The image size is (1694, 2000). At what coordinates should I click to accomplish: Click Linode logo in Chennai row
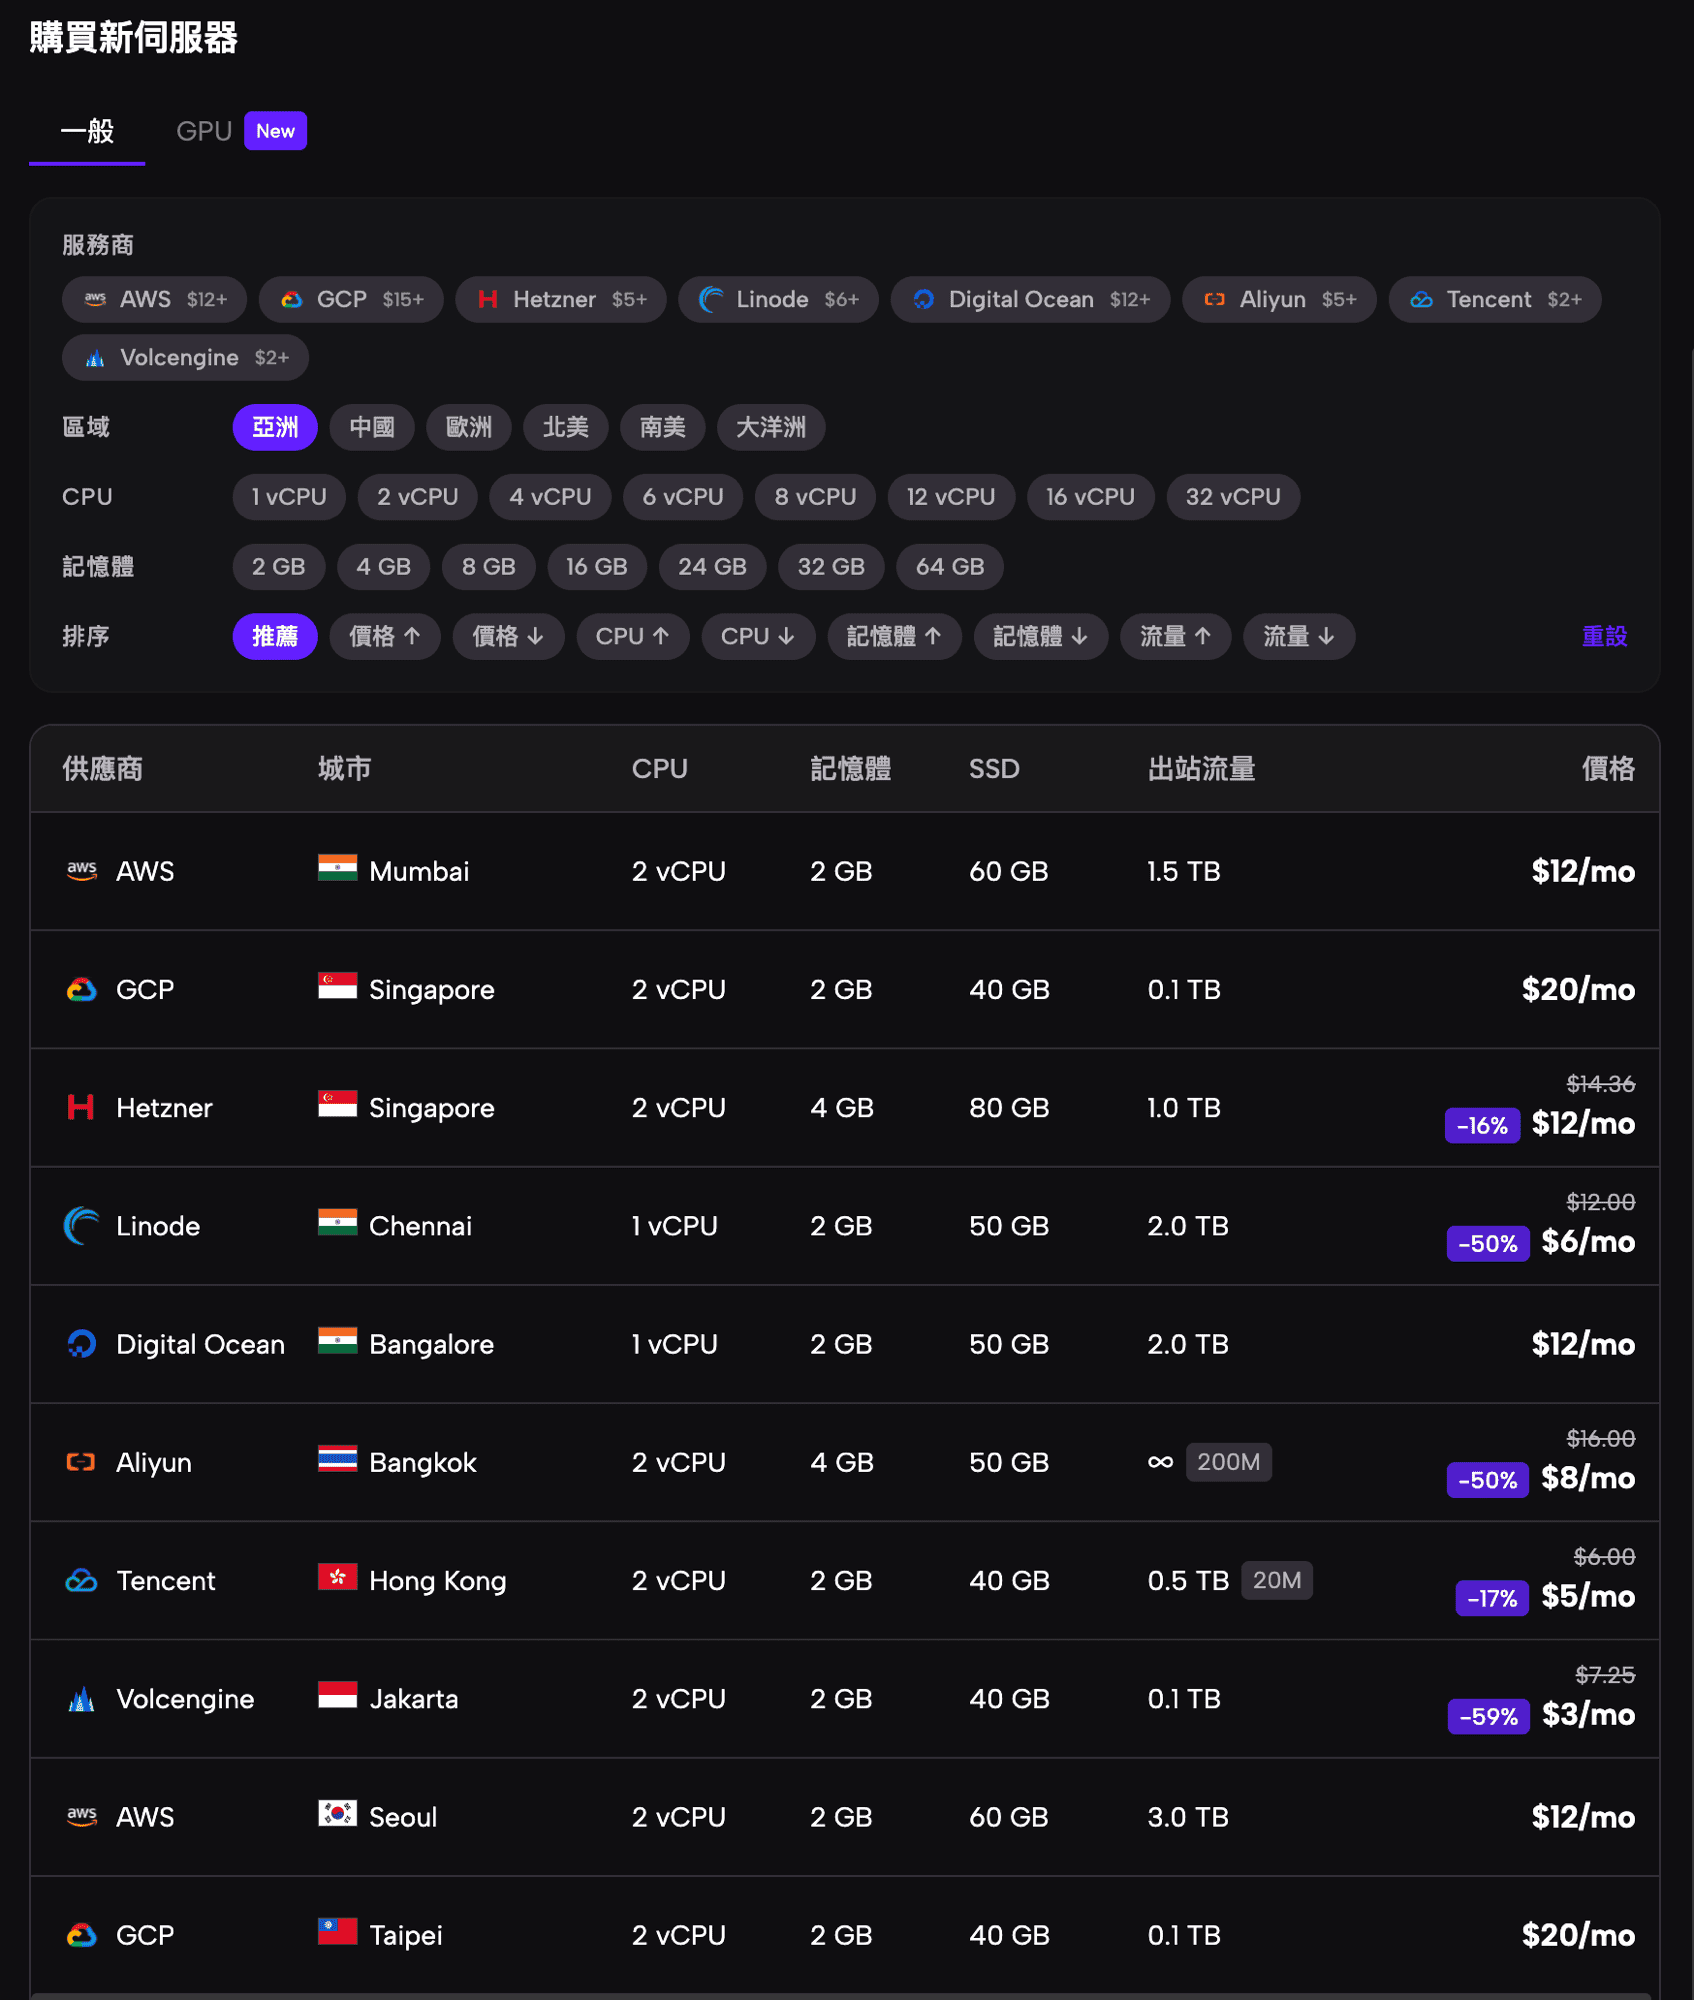click(81, 1226)
